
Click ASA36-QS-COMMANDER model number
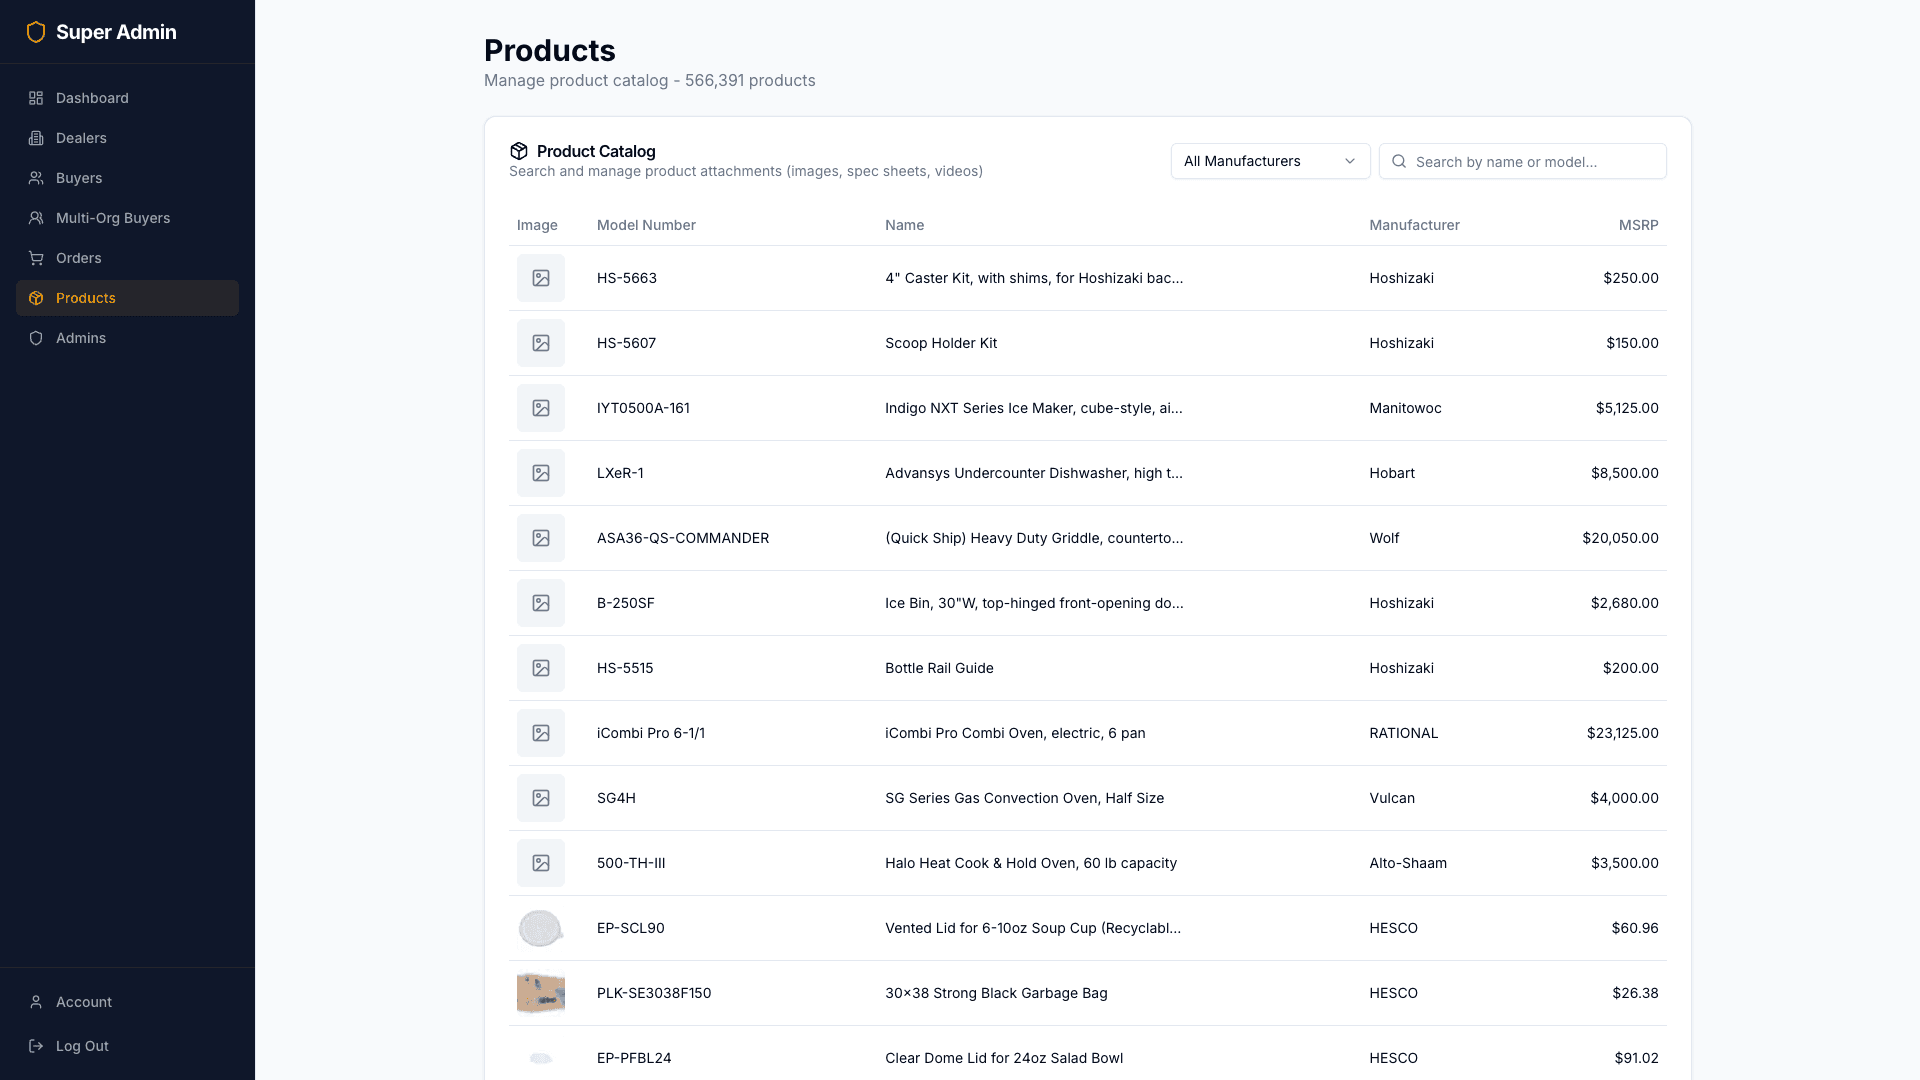click(683, 538)
